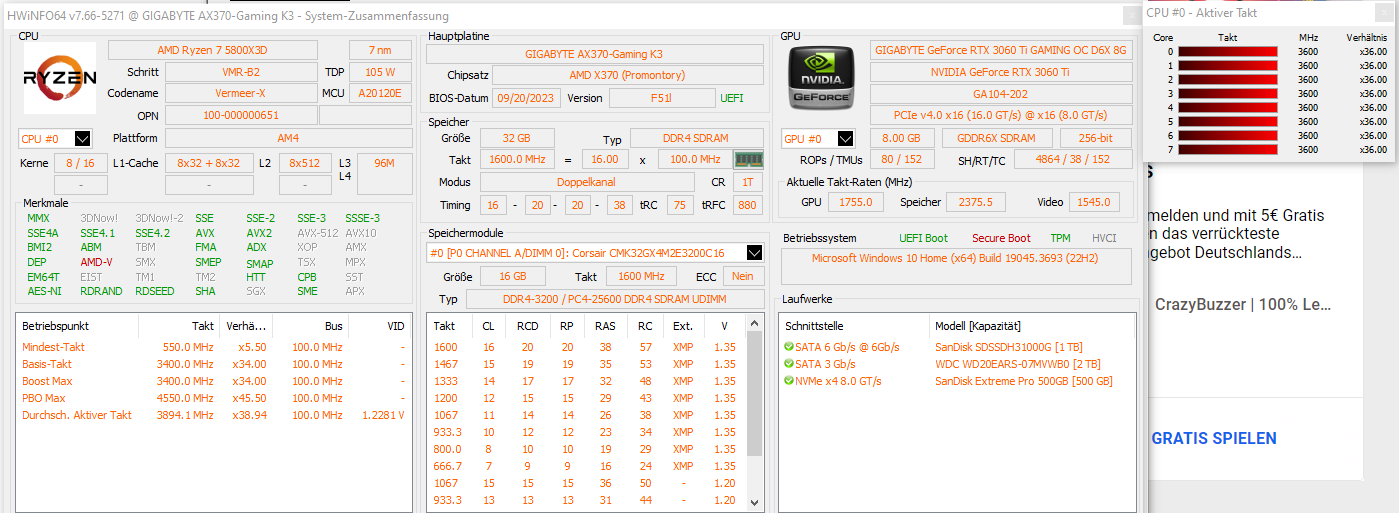
Task: Click the memory clock 1600.0 MHz field
Action: [x=515, y=159]
